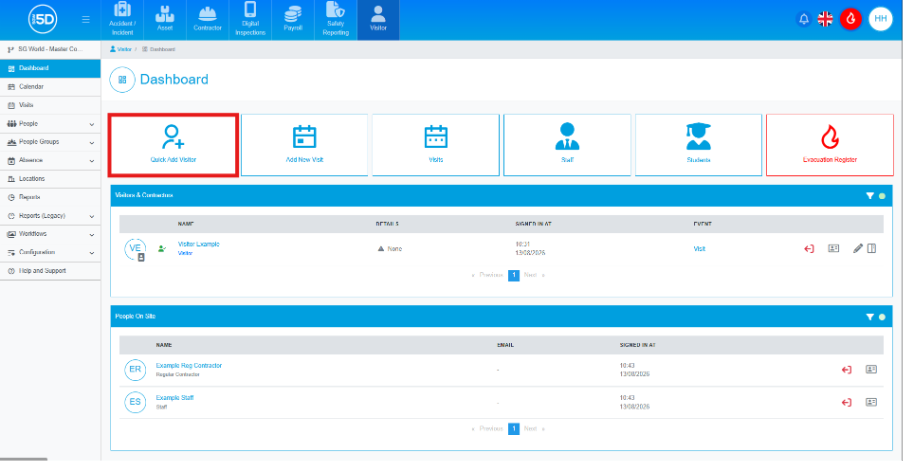This screenshot has width=903, height=462.
Task: Sign out Visitor Example
Action: click(x=809, y=249)
